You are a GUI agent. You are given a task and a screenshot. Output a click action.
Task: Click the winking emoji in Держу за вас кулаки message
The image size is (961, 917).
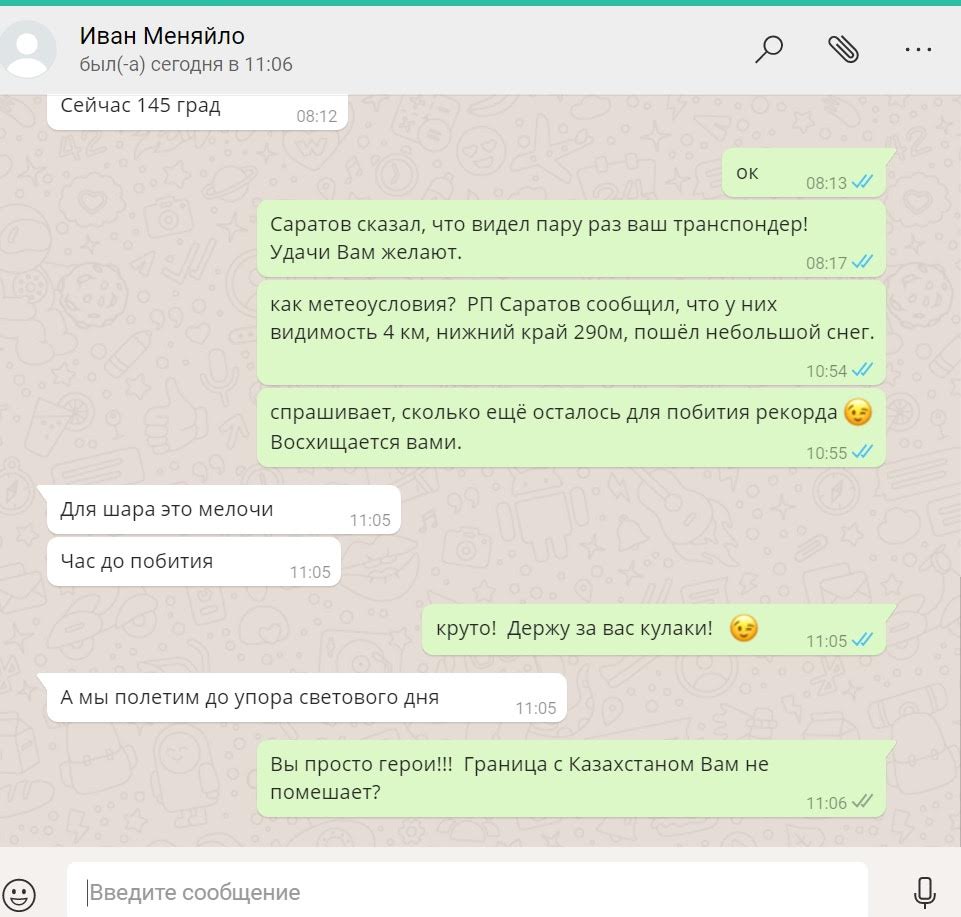pos(743,628)
